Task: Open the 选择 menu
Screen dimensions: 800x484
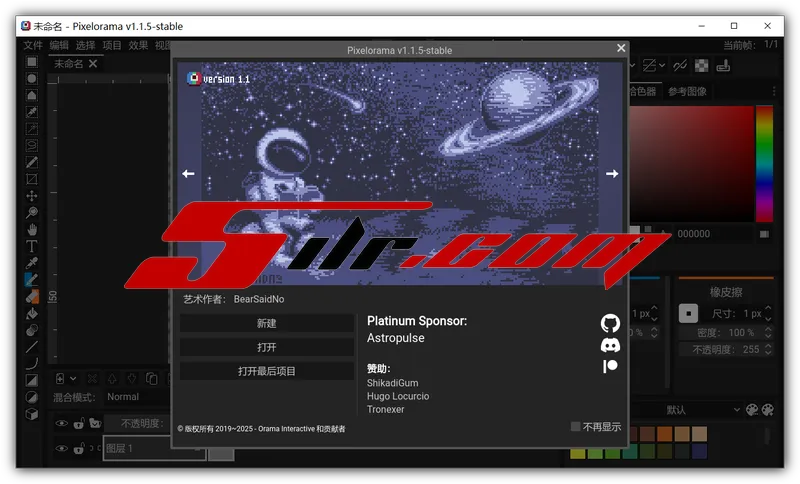Action: pyautogui.click(x=86, y=45)
